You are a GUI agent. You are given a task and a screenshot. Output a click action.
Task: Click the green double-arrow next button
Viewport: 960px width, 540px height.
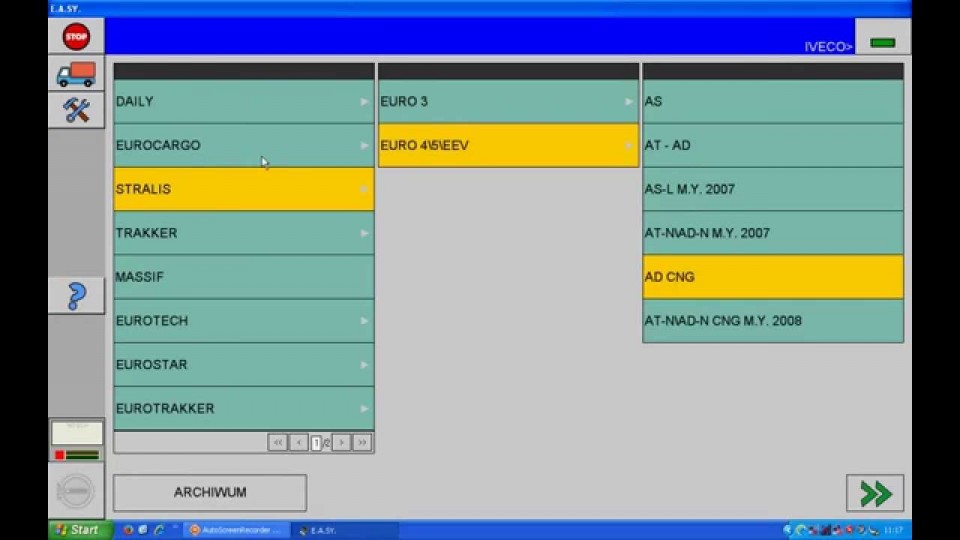click(x=875, y=493)
